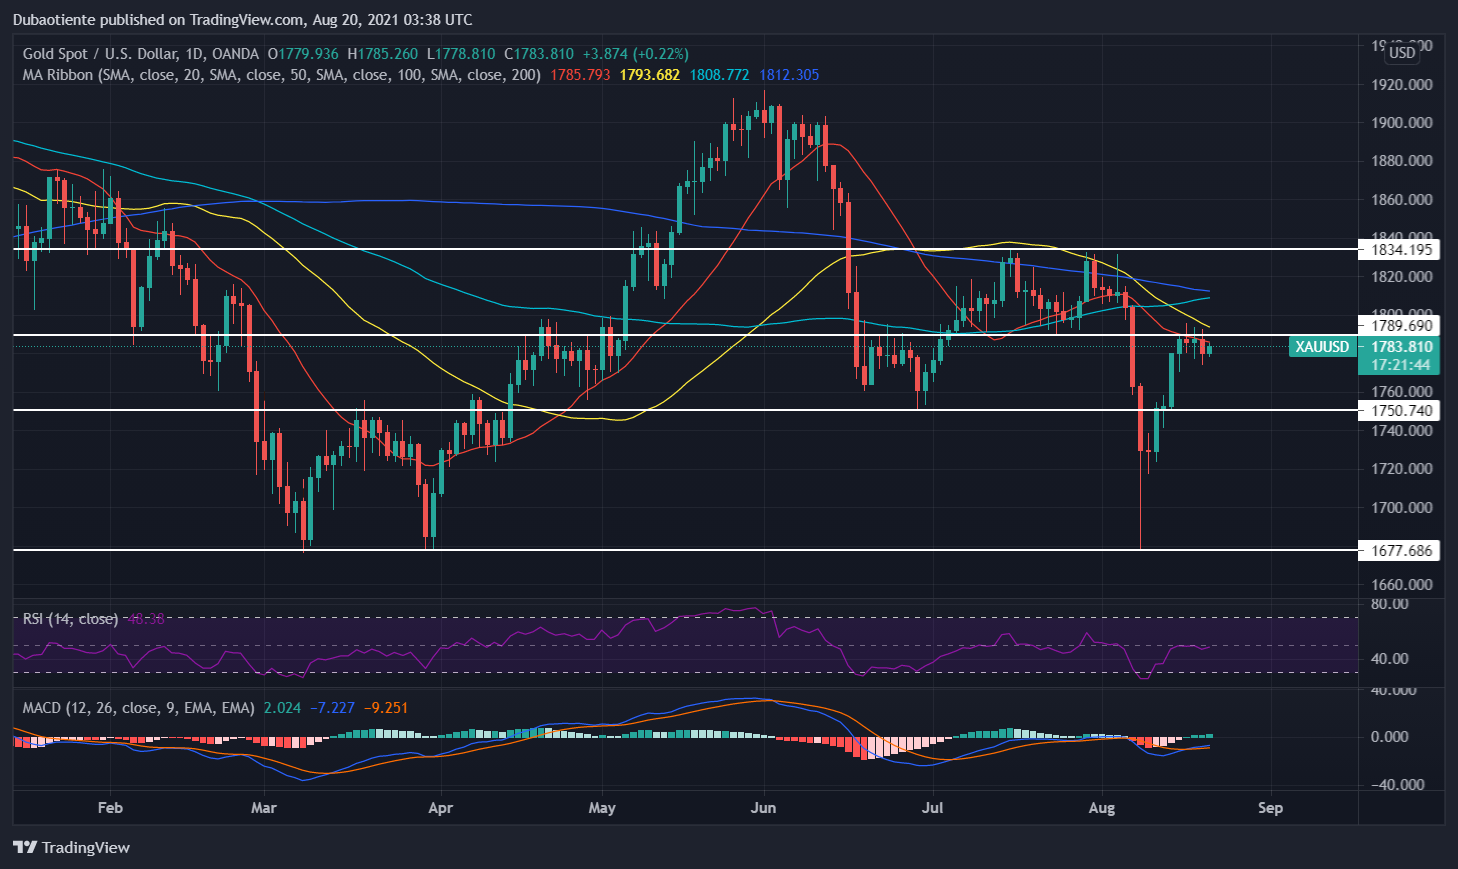The image size is (1458, 869).
Task: Click the 1740.000 price axis tick
Action: coord(1401,431)
